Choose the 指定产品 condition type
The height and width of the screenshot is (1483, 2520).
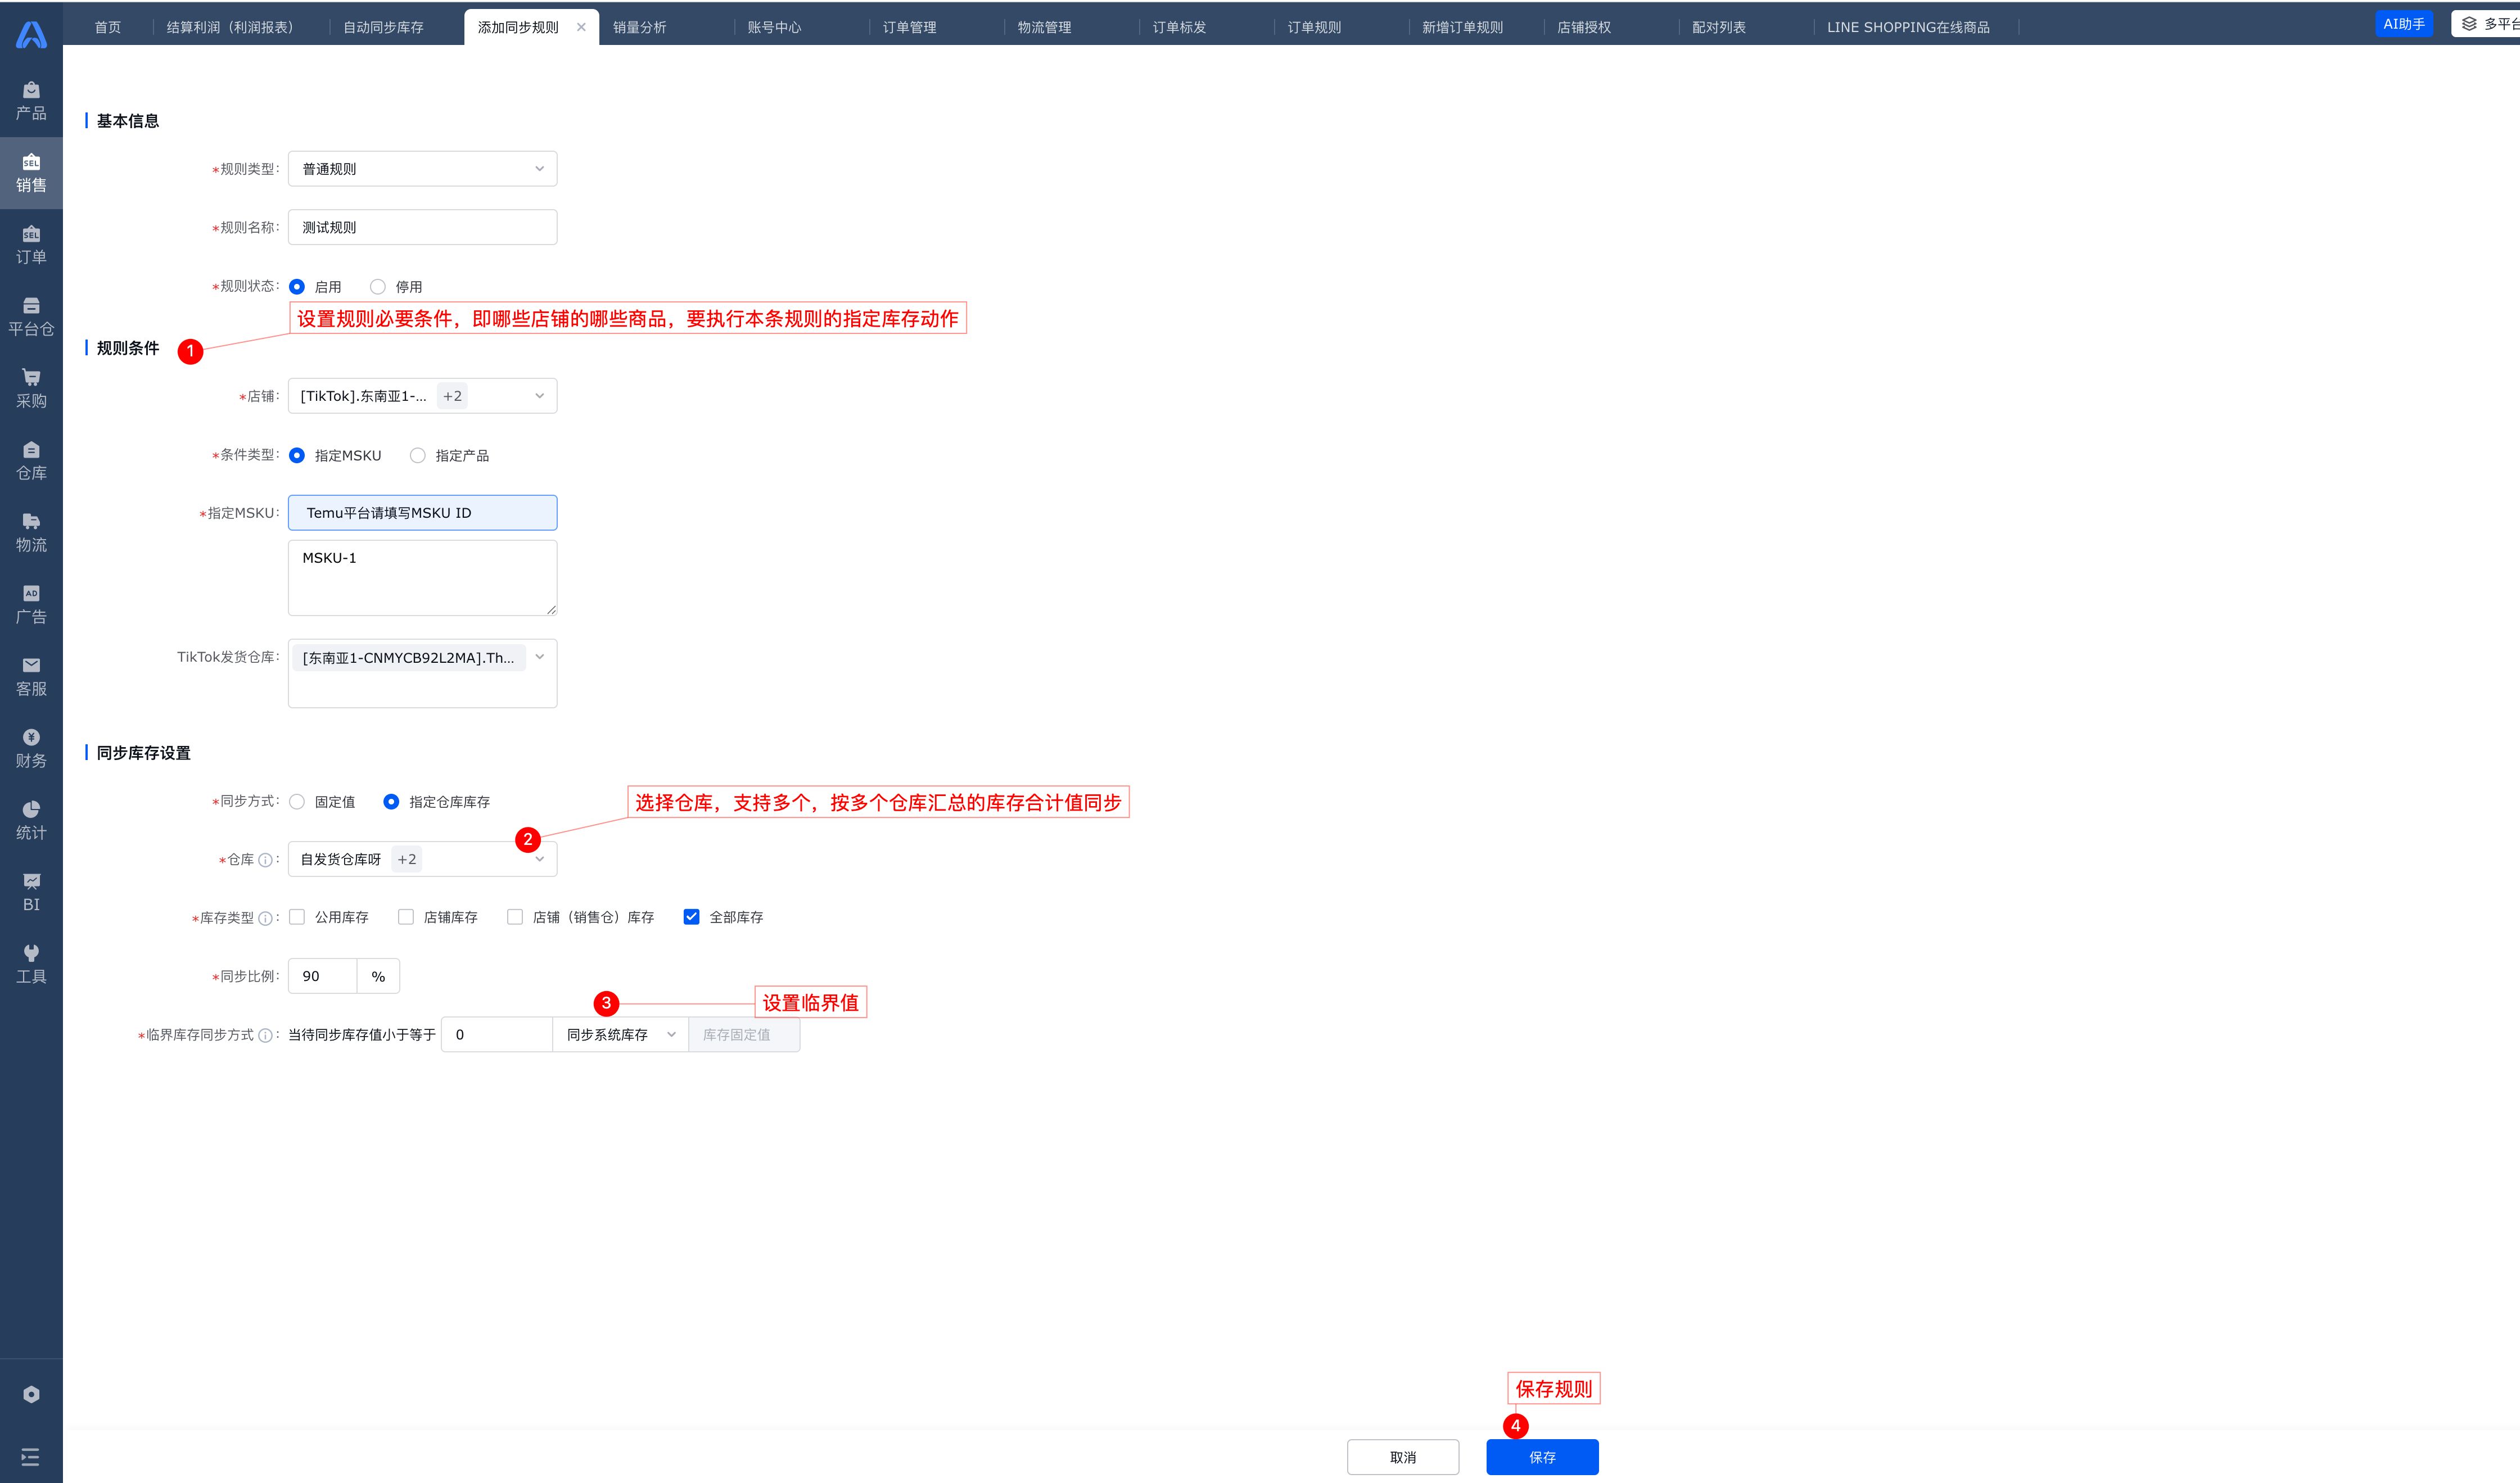point(418,455)
